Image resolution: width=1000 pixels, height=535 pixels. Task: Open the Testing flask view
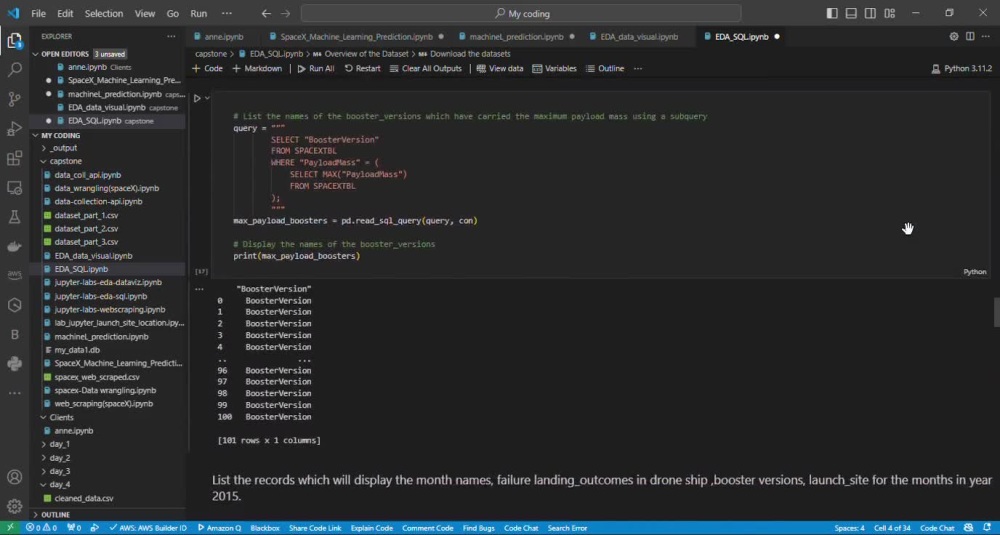click(x=14, y=217)
